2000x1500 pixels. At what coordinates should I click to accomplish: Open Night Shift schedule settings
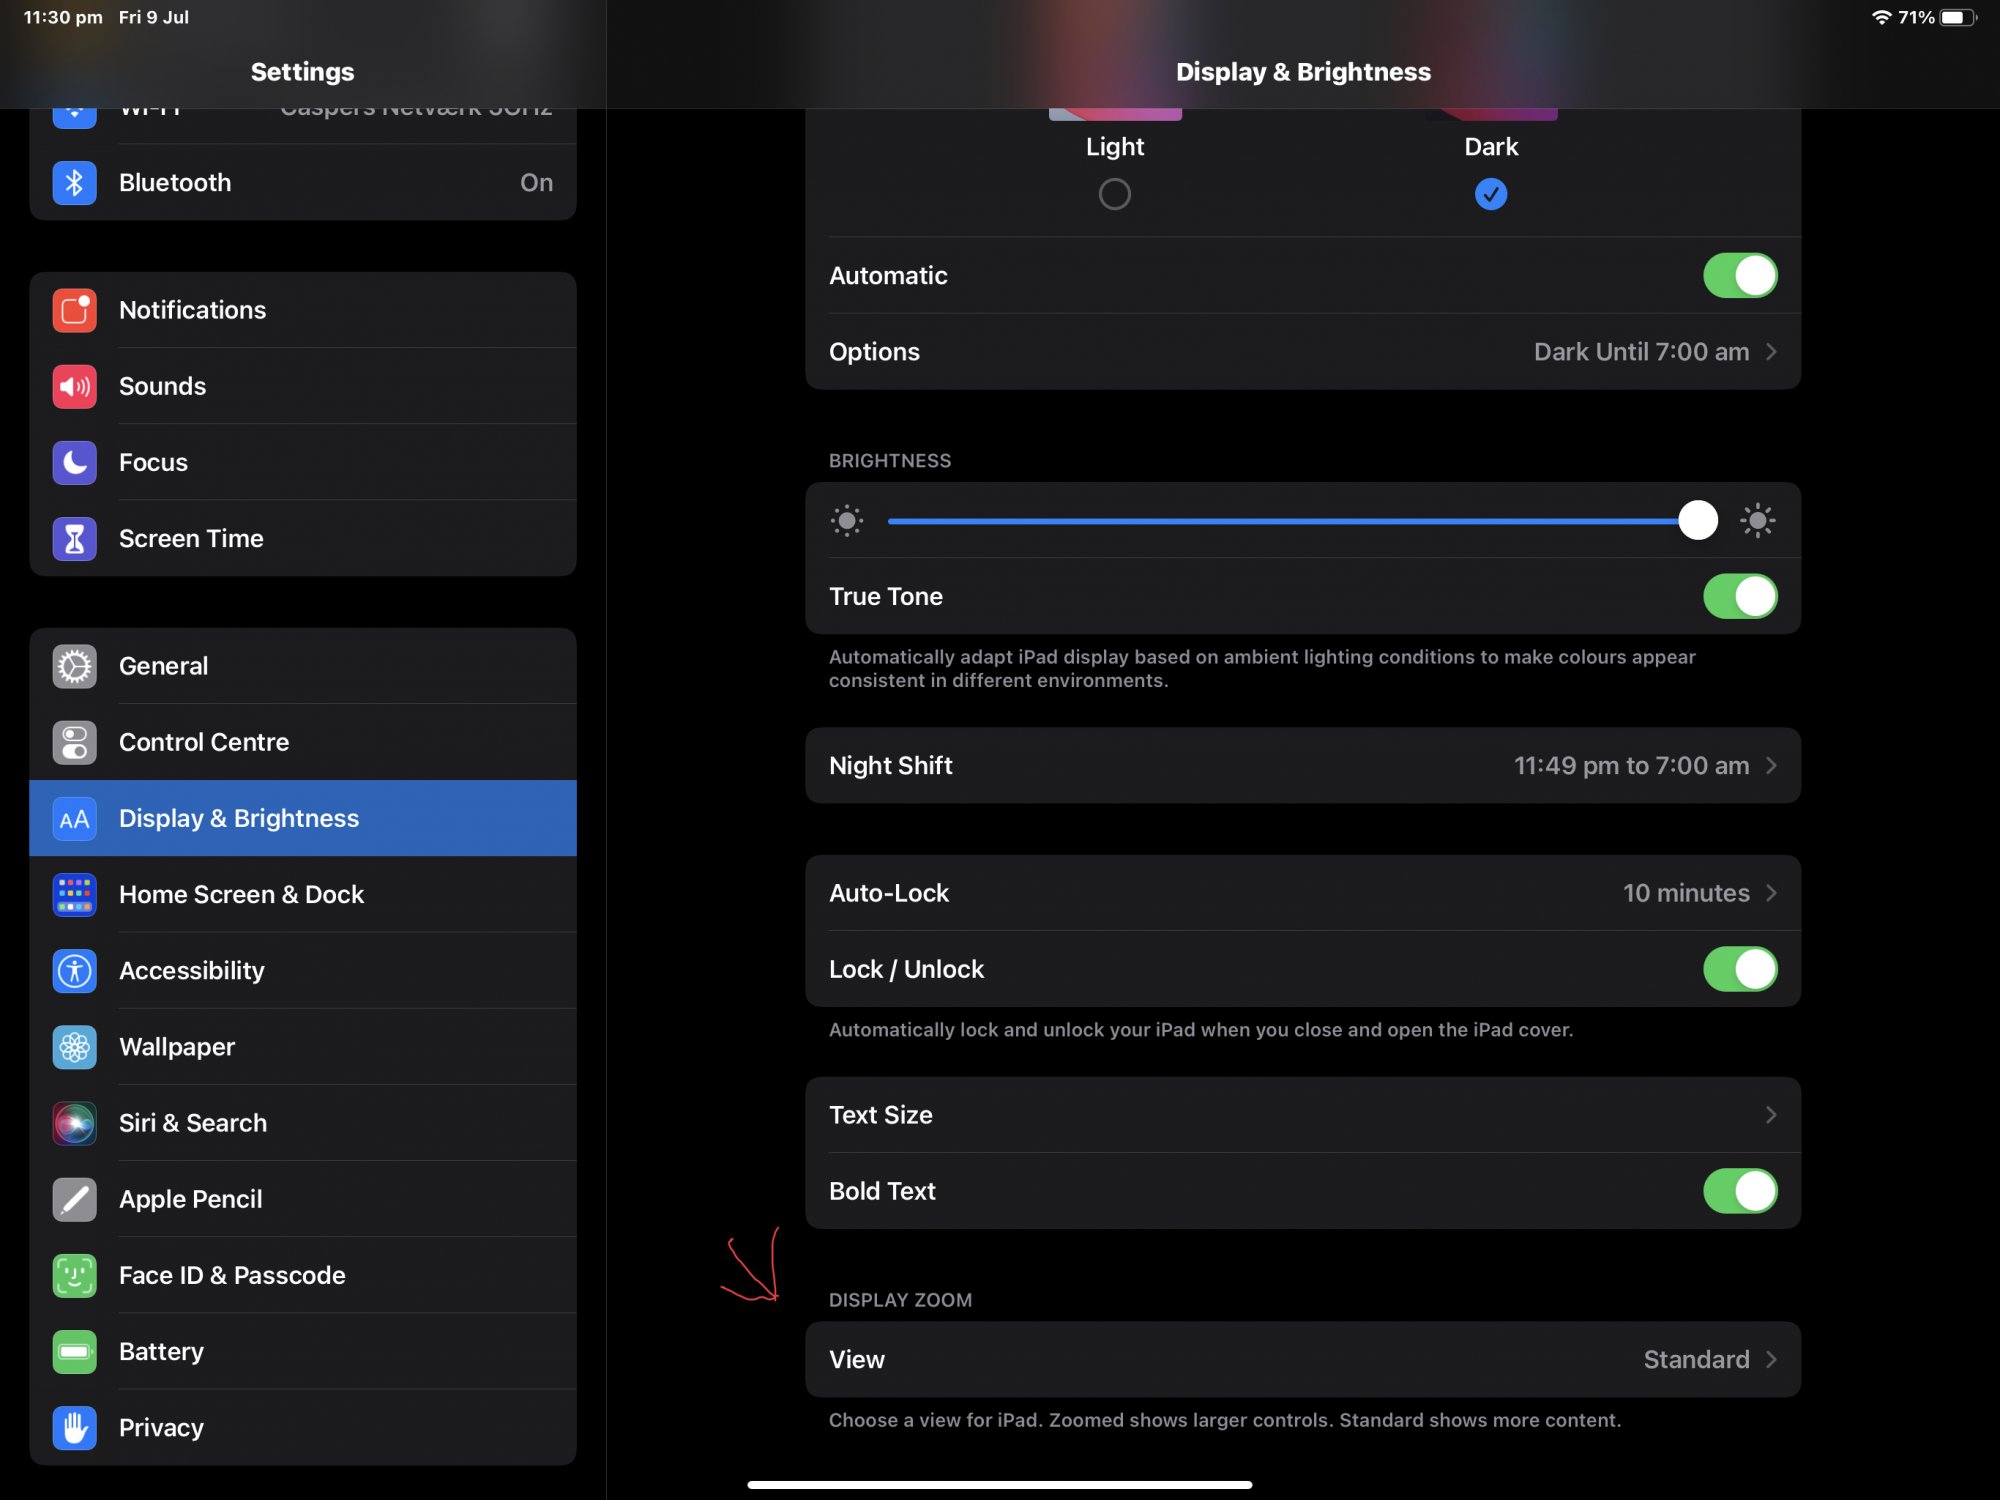(1302, 766)
